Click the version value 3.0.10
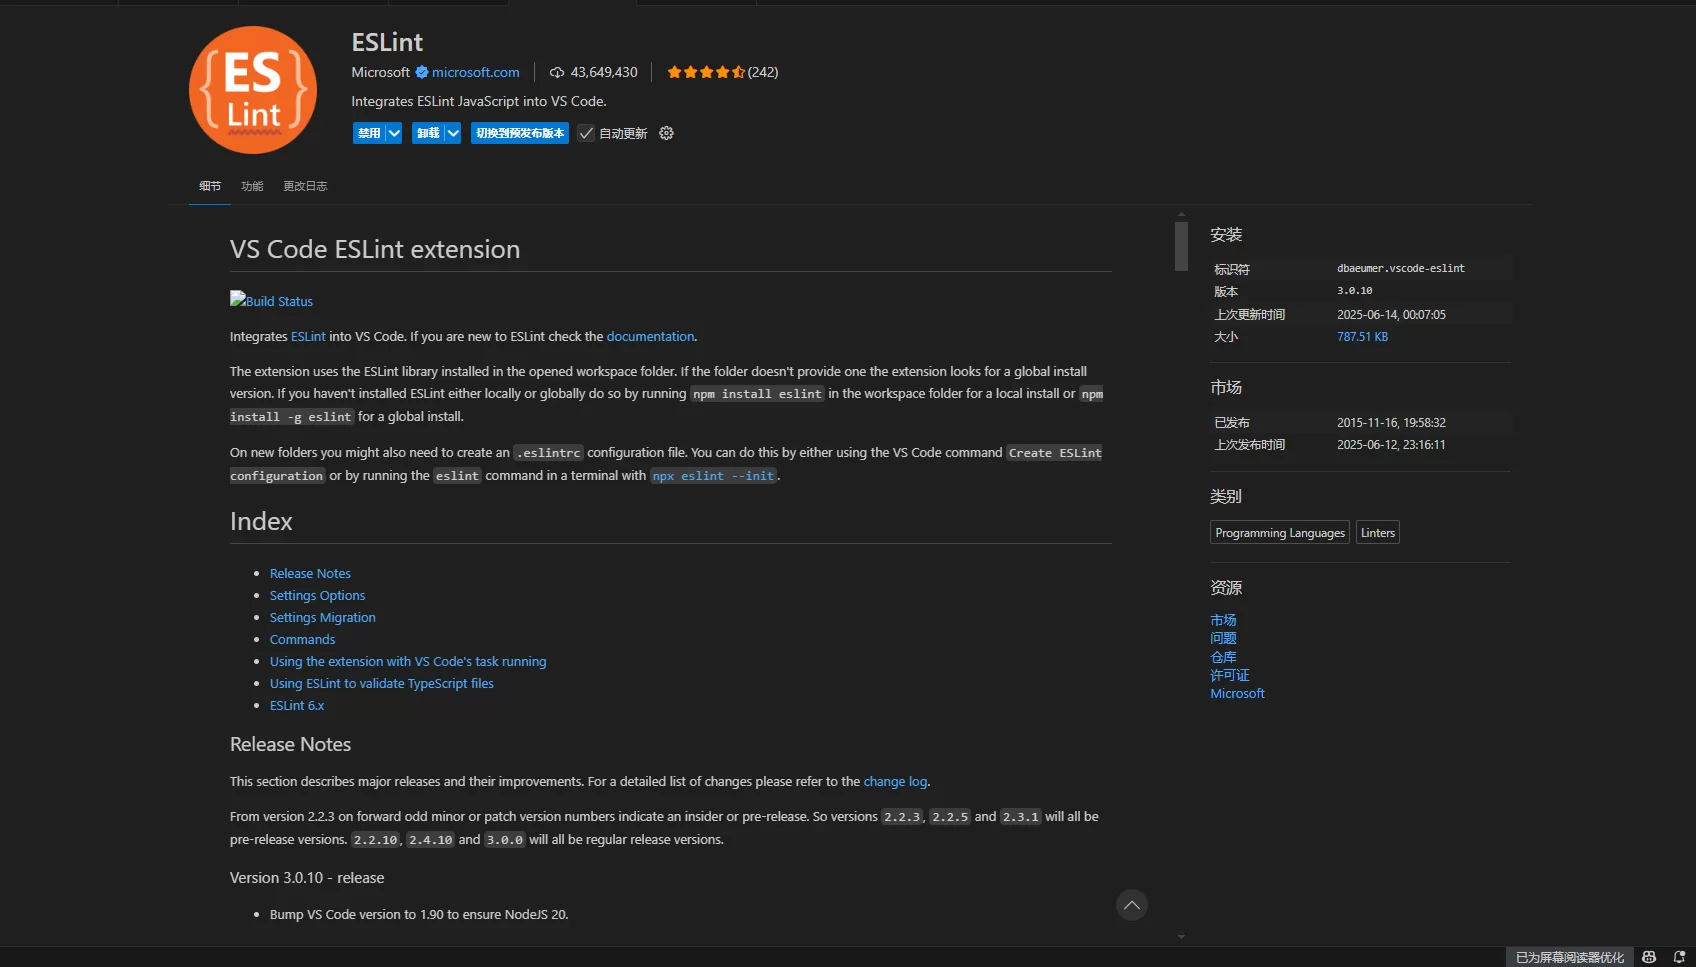The image size is (1696, 967). pyautogui.click(x=1355, y=291)
